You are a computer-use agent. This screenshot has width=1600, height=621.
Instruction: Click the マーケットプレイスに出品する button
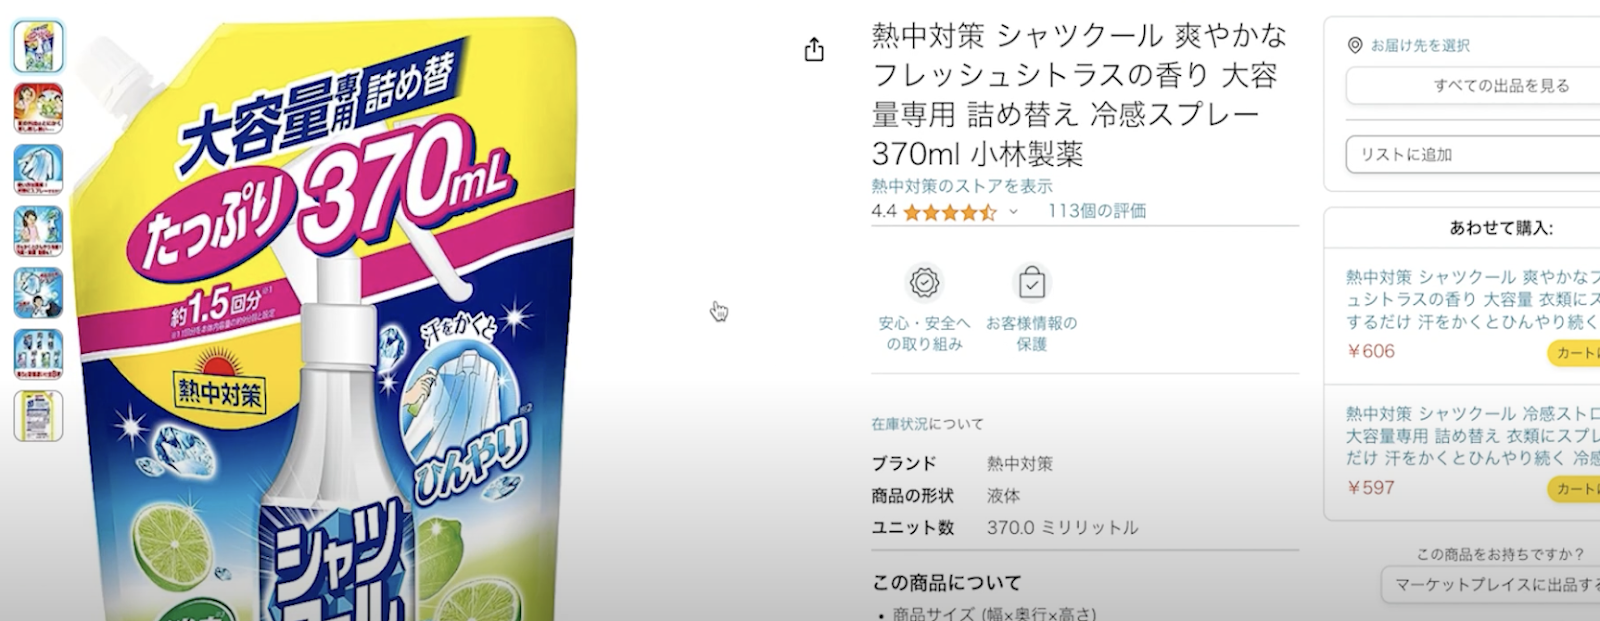click(1490, 585)
